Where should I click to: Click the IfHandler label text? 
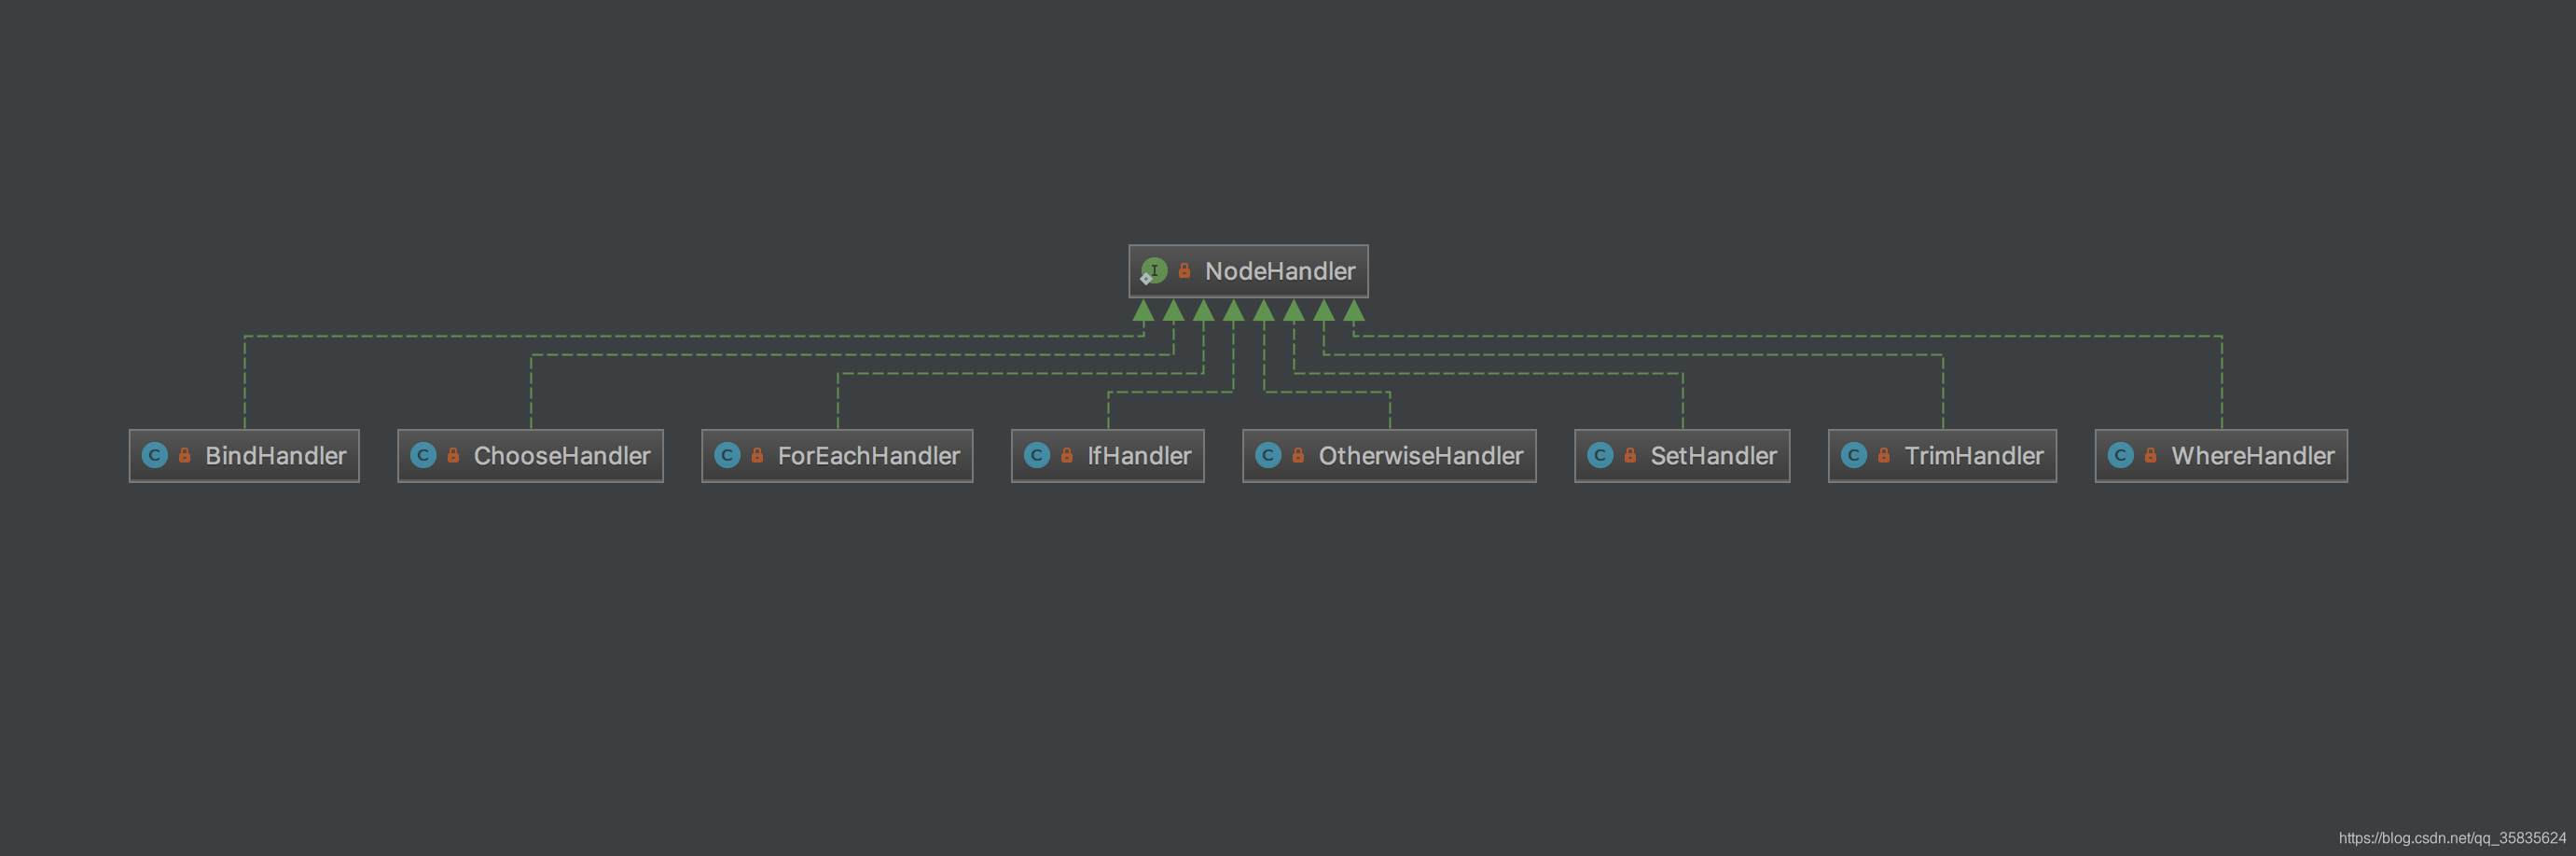pos(1140,456)
